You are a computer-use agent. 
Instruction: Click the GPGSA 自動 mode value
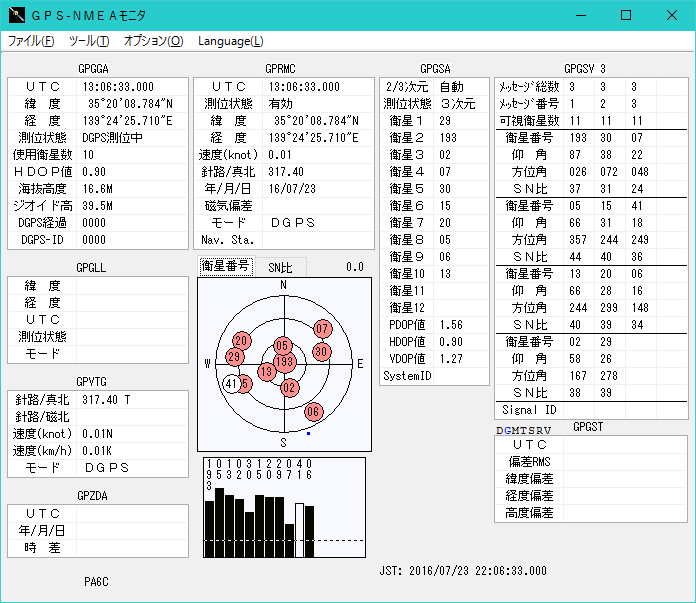pos(451,87)
